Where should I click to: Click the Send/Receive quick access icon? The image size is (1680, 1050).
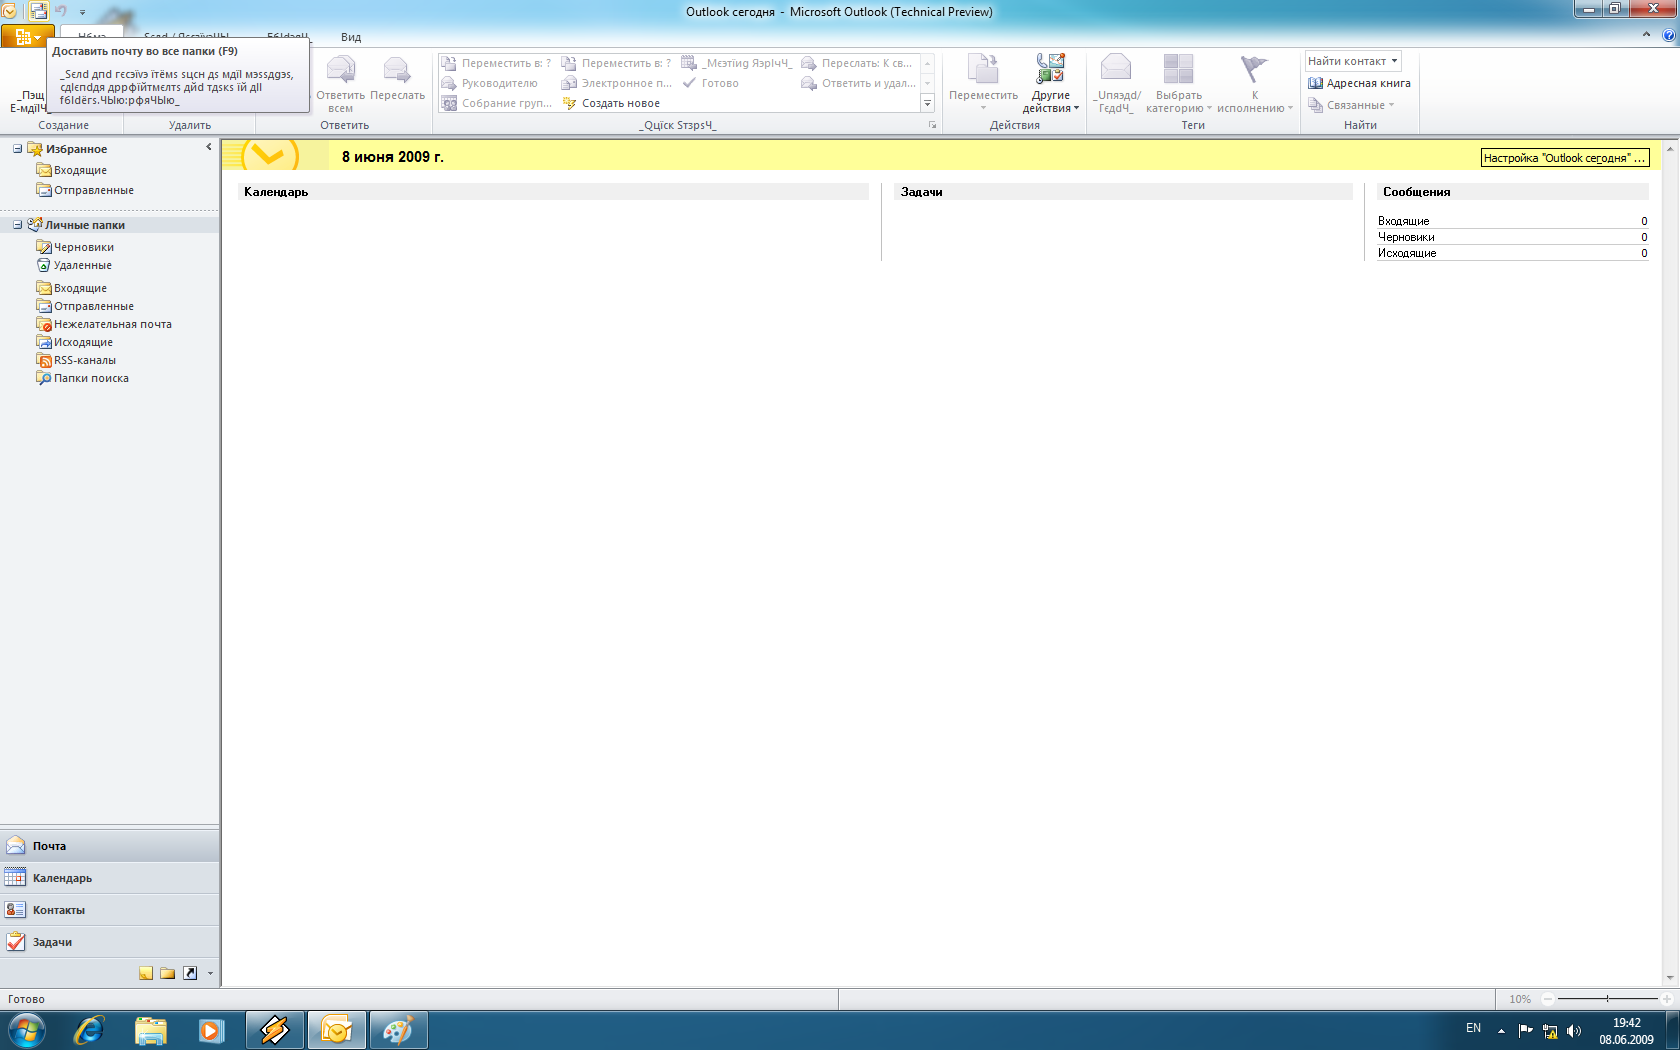(39, 11)
